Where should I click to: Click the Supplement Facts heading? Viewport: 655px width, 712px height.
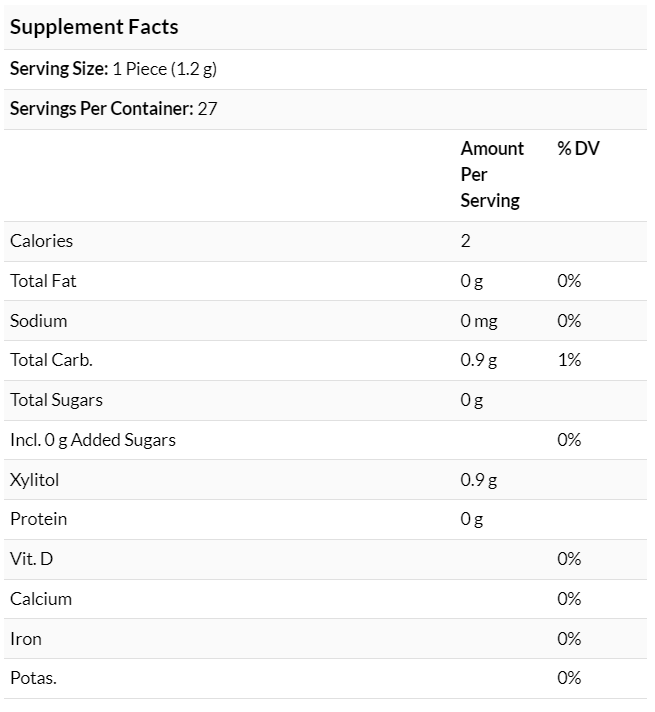pos(94,27)
